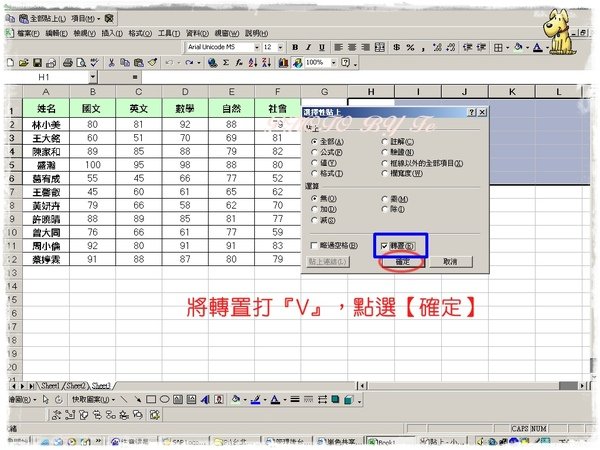600x450 pixels.
Task: Toggle italic formatting
Action: [308, 47]
